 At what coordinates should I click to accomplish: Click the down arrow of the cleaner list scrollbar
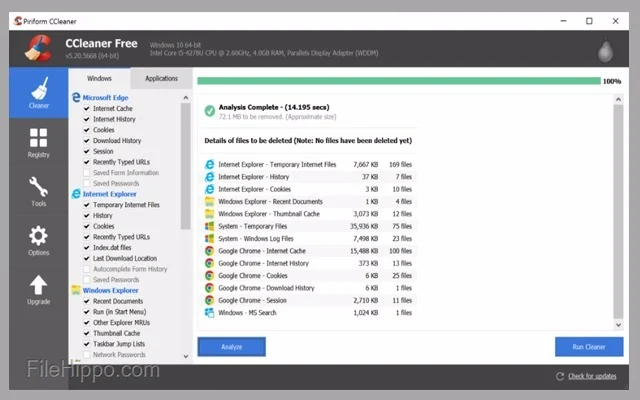pos(186,356)
